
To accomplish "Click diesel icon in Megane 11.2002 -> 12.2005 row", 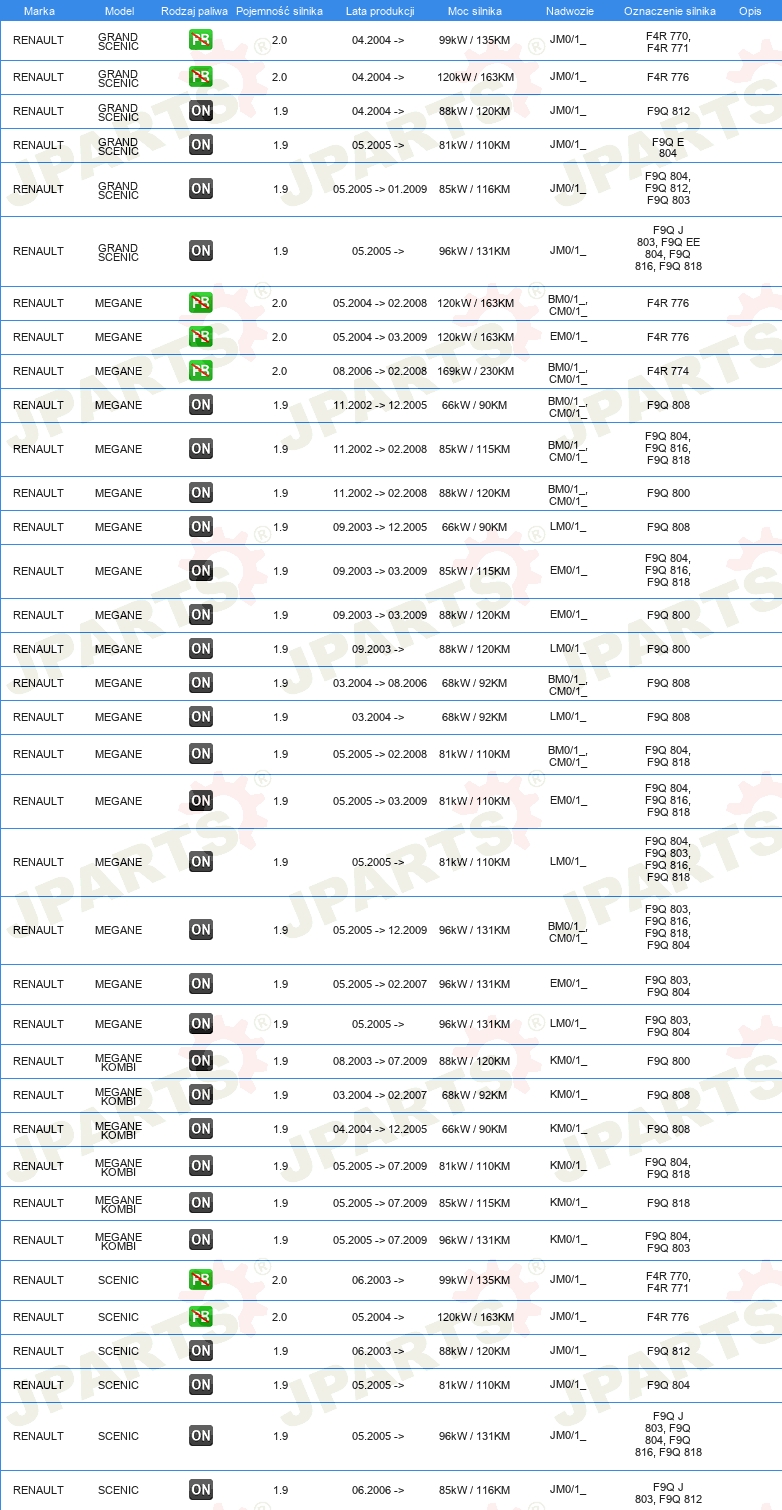I will pyautogui.click(x=201, y=405).
